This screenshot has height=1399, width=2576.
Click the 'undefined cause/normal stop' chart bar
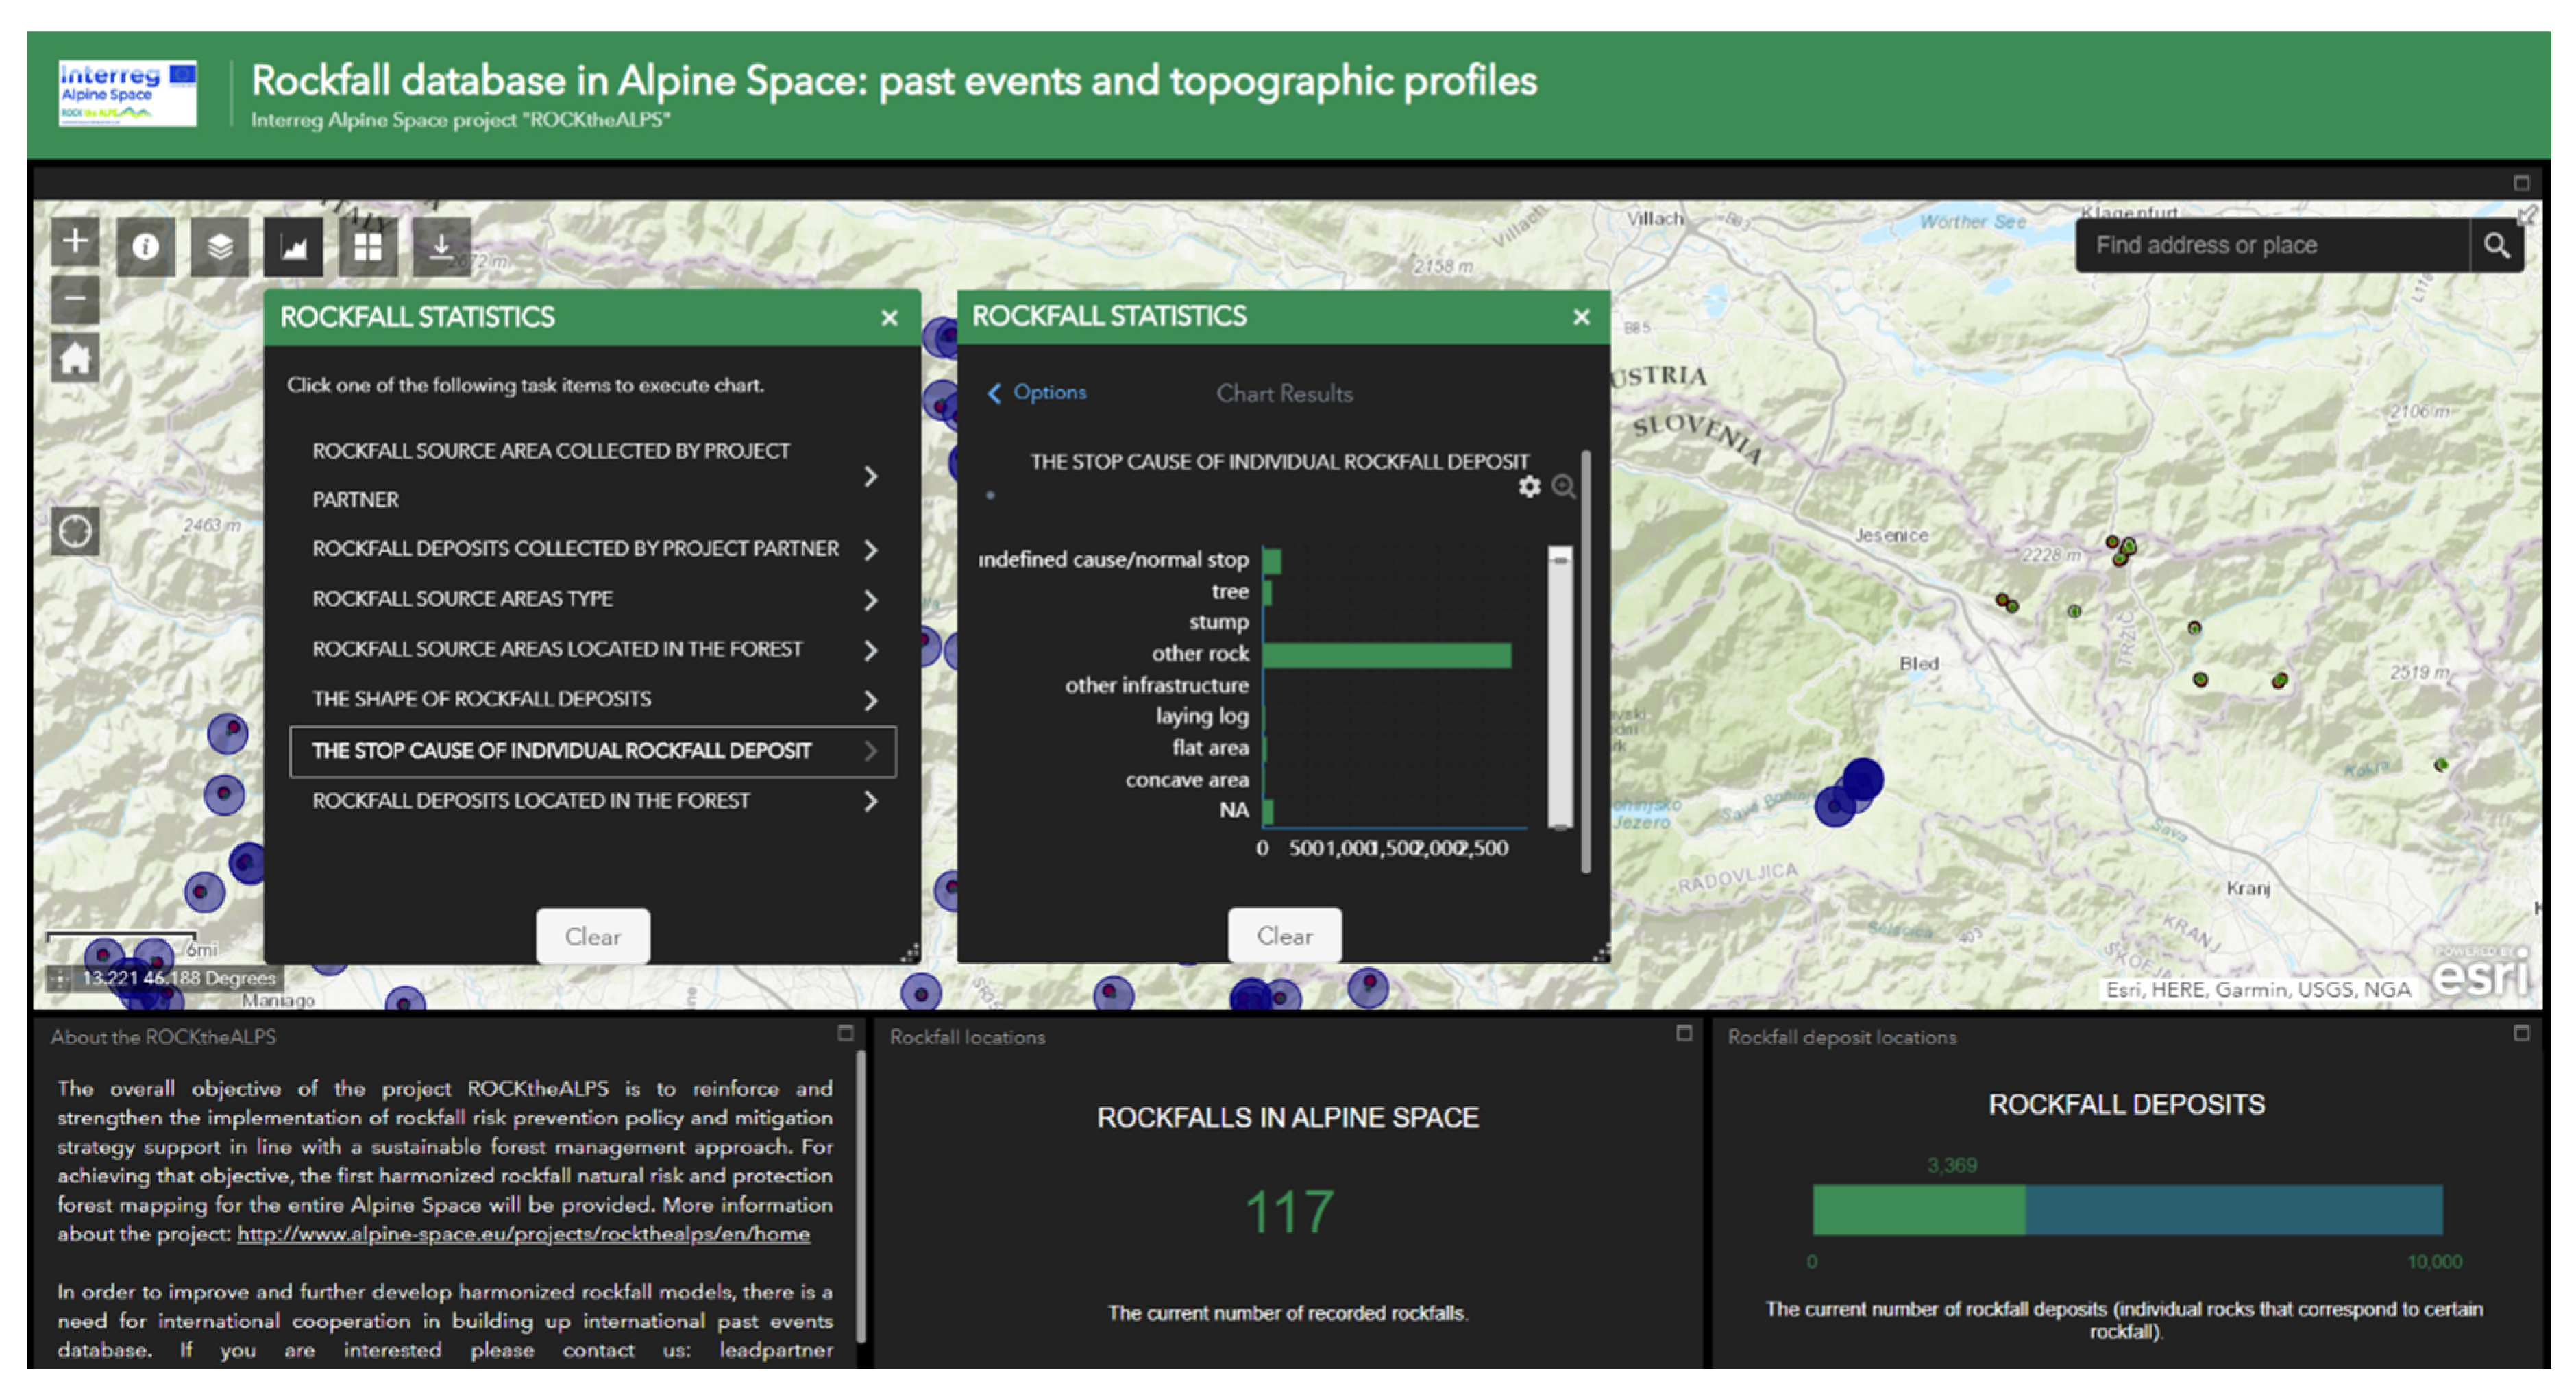(1272, 560)
